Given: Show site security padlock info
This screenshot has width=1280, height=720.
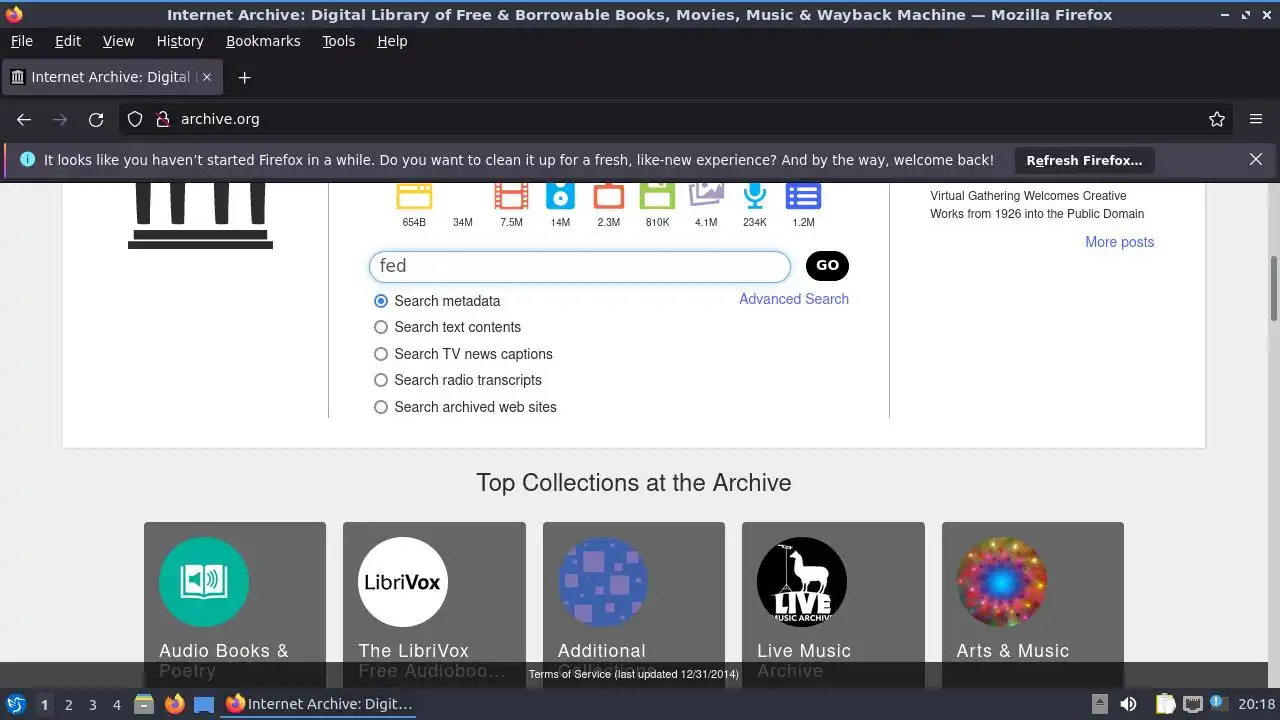Looking at the screenshot, I should (x=163, y=119).
